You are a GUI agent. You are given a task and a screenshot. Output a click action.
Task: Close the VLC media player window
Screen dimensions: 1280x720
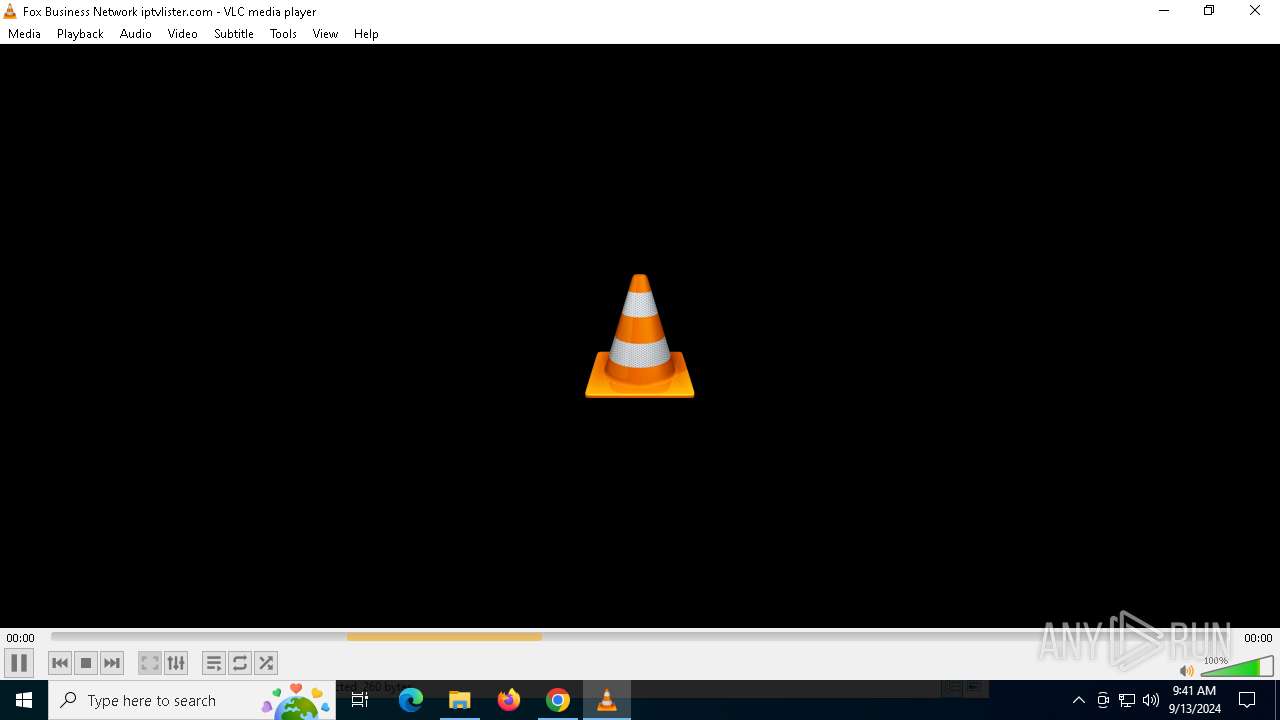(1255, 11)
